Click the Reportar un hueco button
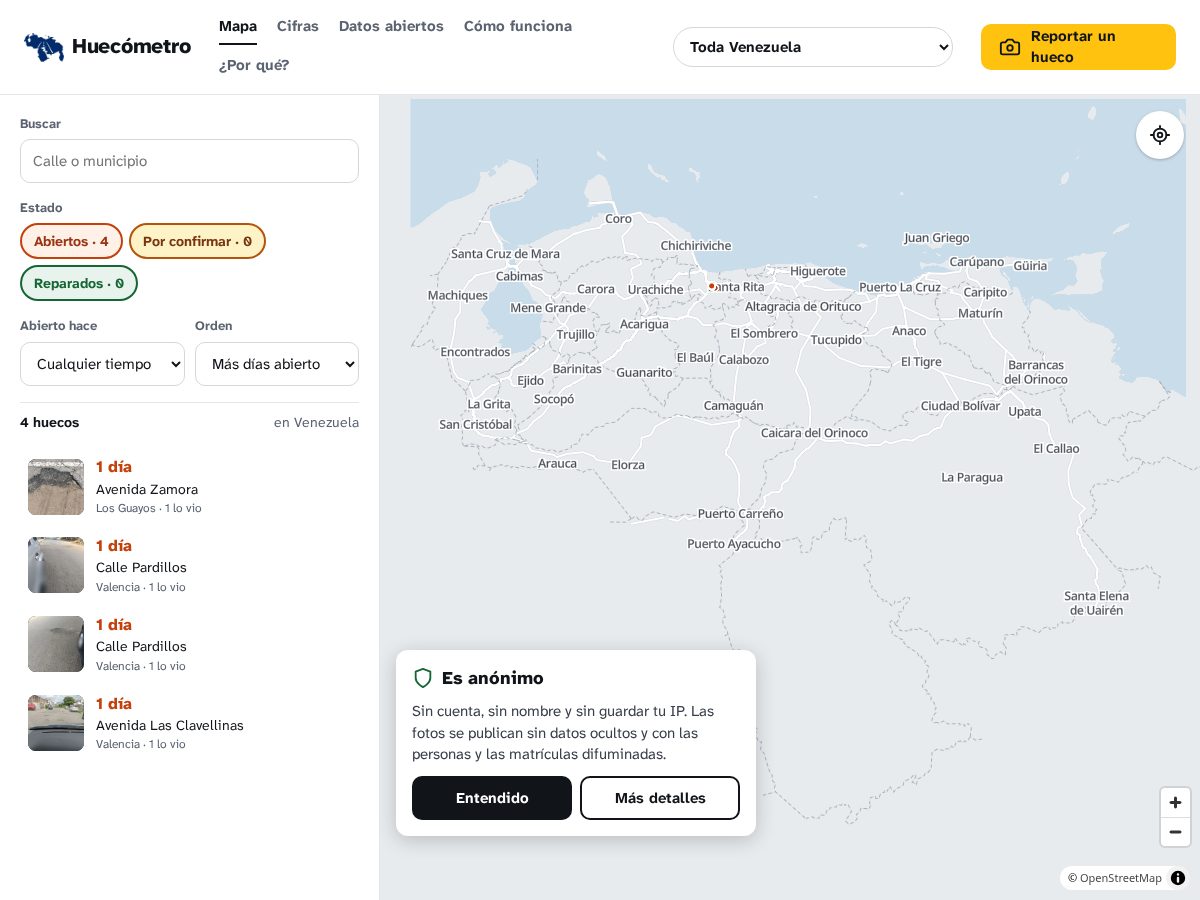The image size is (1200, 900). pos(1078,47)
